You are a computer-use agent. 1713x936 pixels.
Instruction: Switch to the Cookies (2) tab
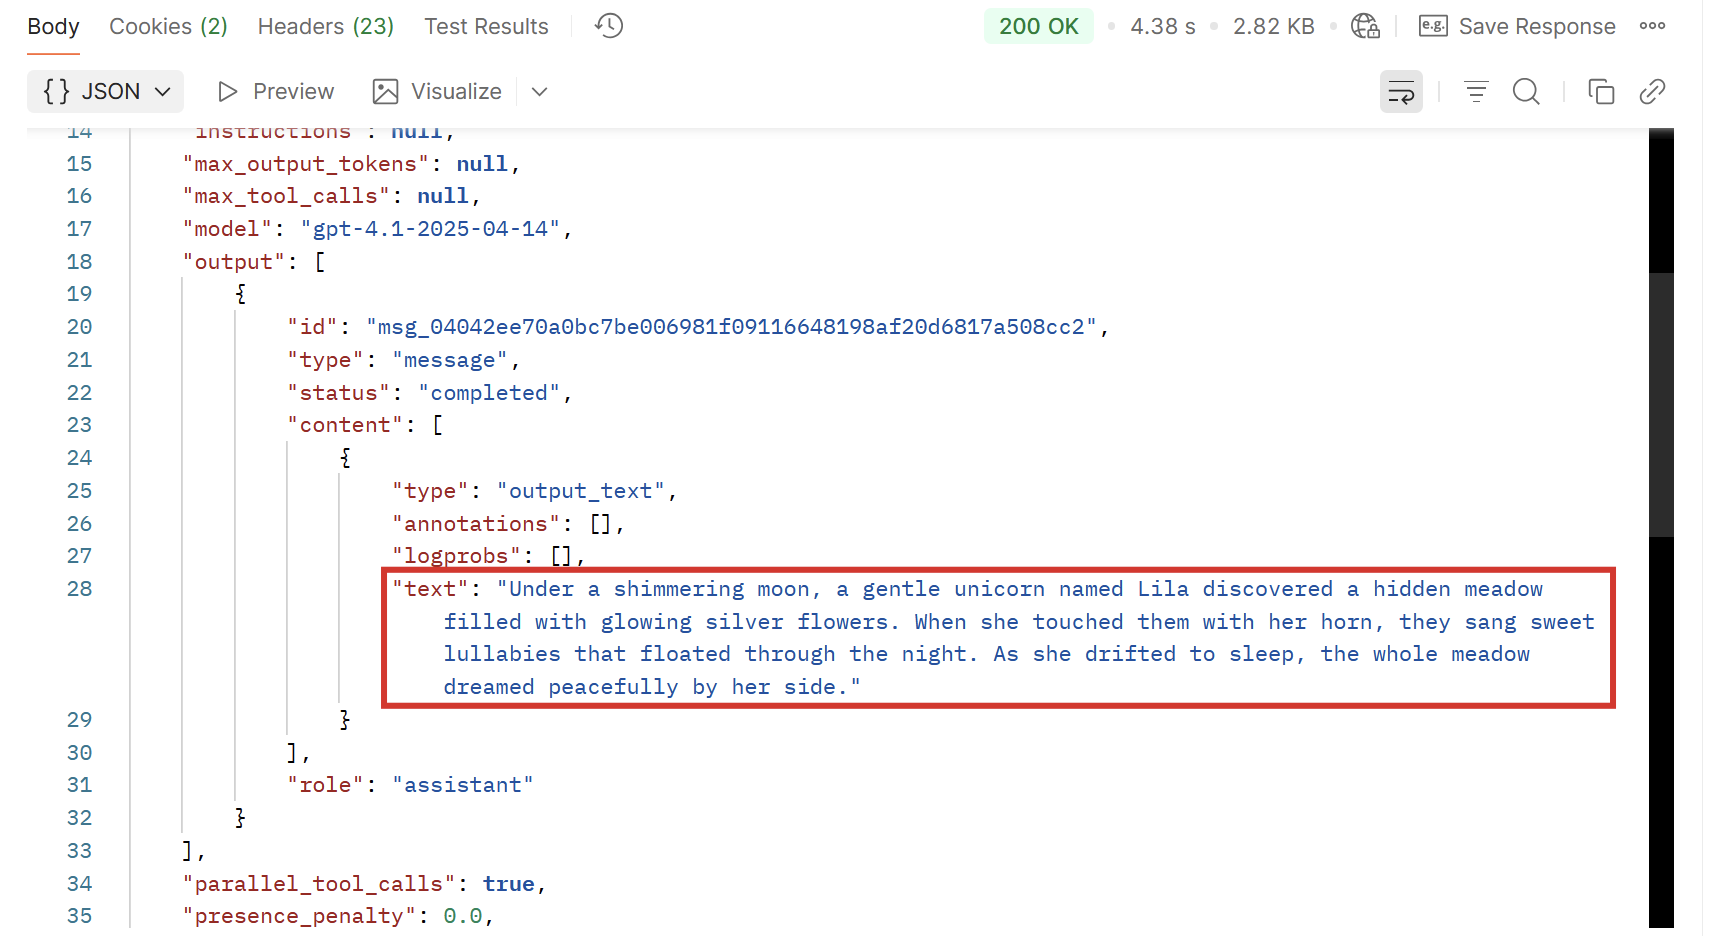pos(168,27)
